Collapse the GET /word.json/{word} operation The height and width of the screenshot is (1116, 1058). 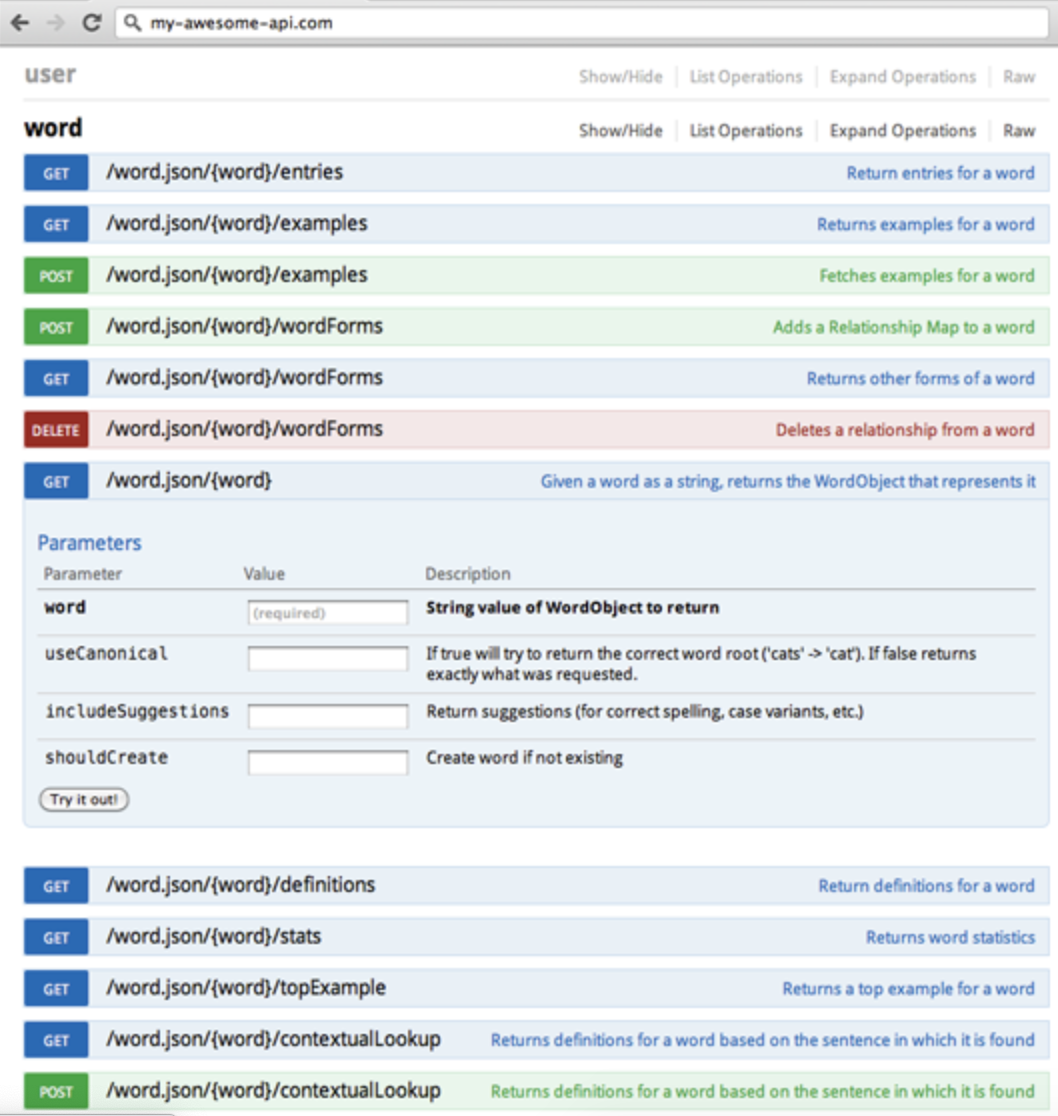click(189, 481)
